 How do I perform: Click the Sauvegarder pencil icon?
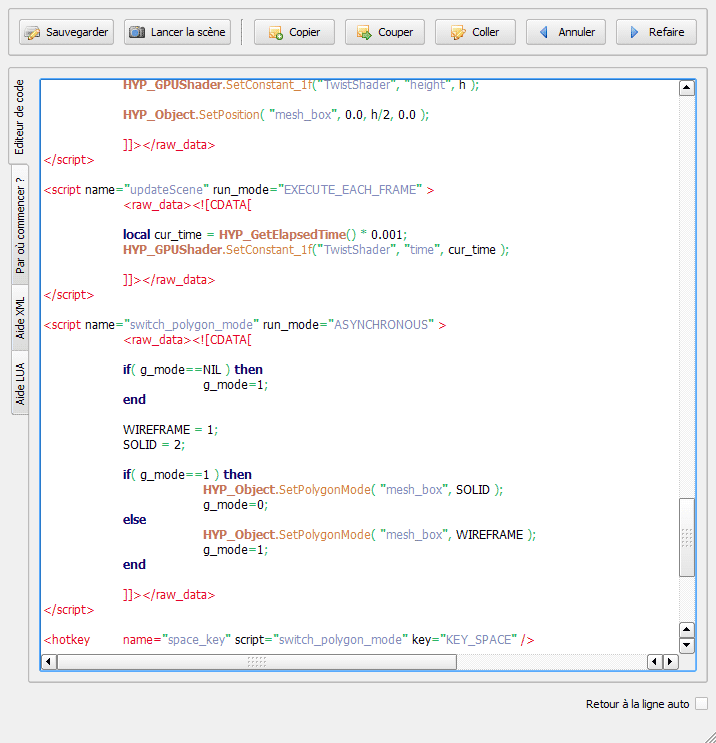tap(32, 33)
